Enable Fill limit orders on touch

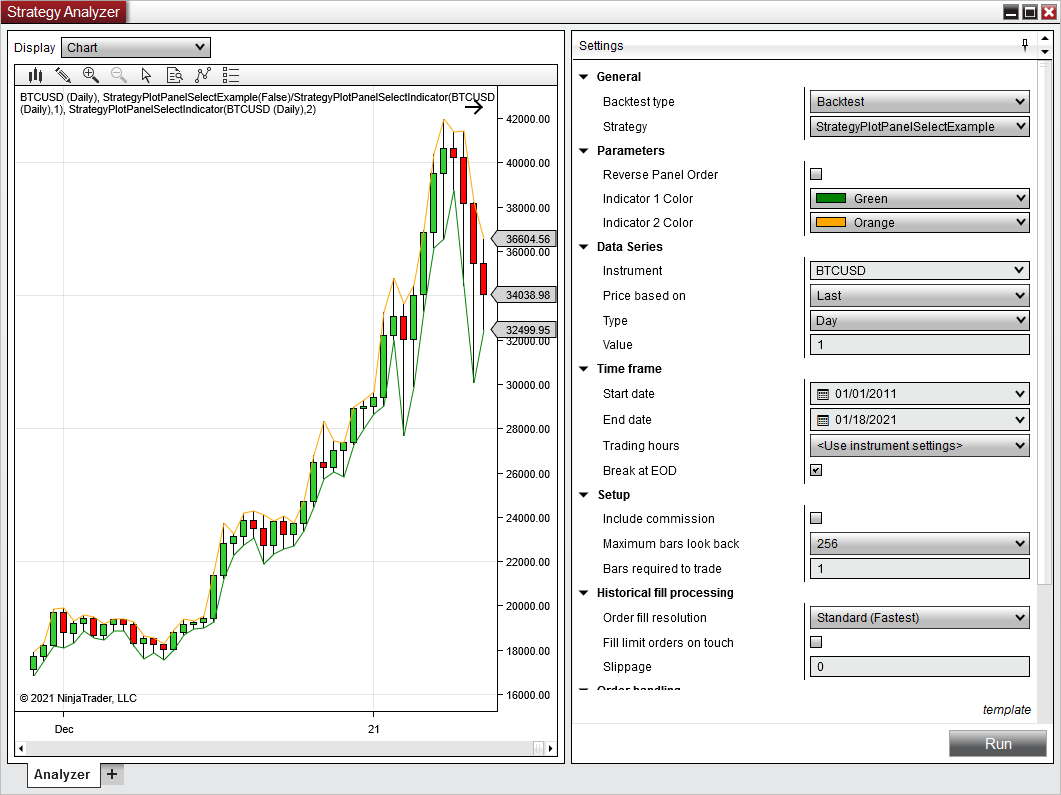[816, 642]
